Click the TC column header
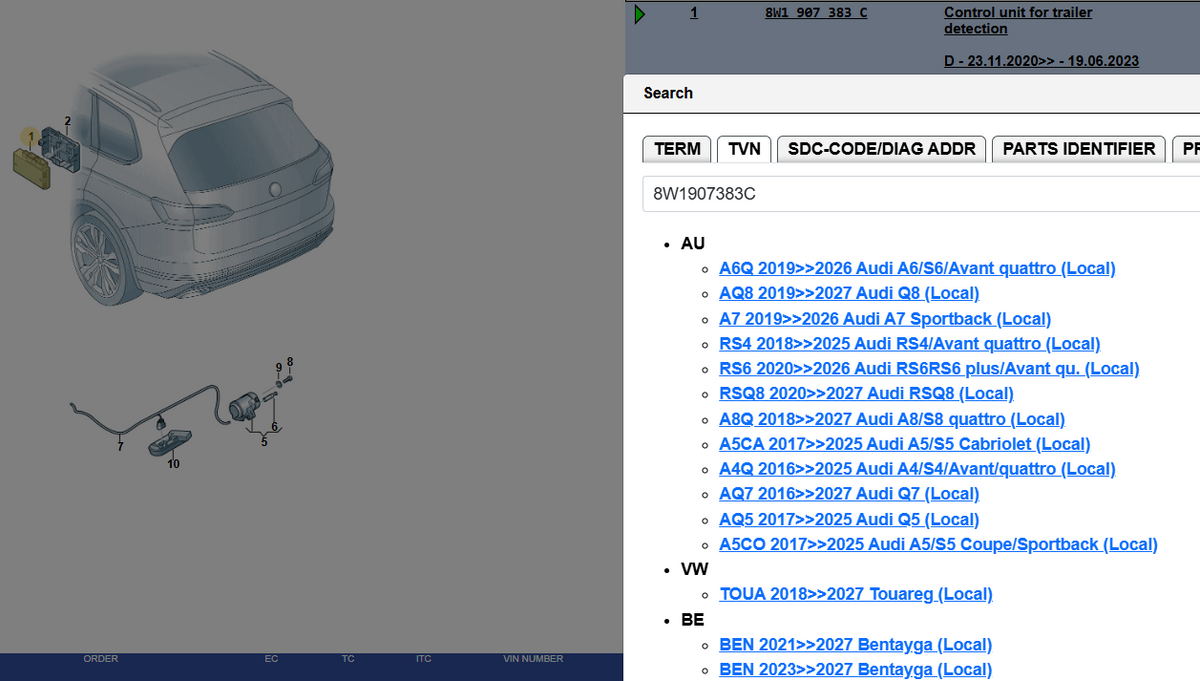The image size is (1200, 681). (x=348, y=659)
